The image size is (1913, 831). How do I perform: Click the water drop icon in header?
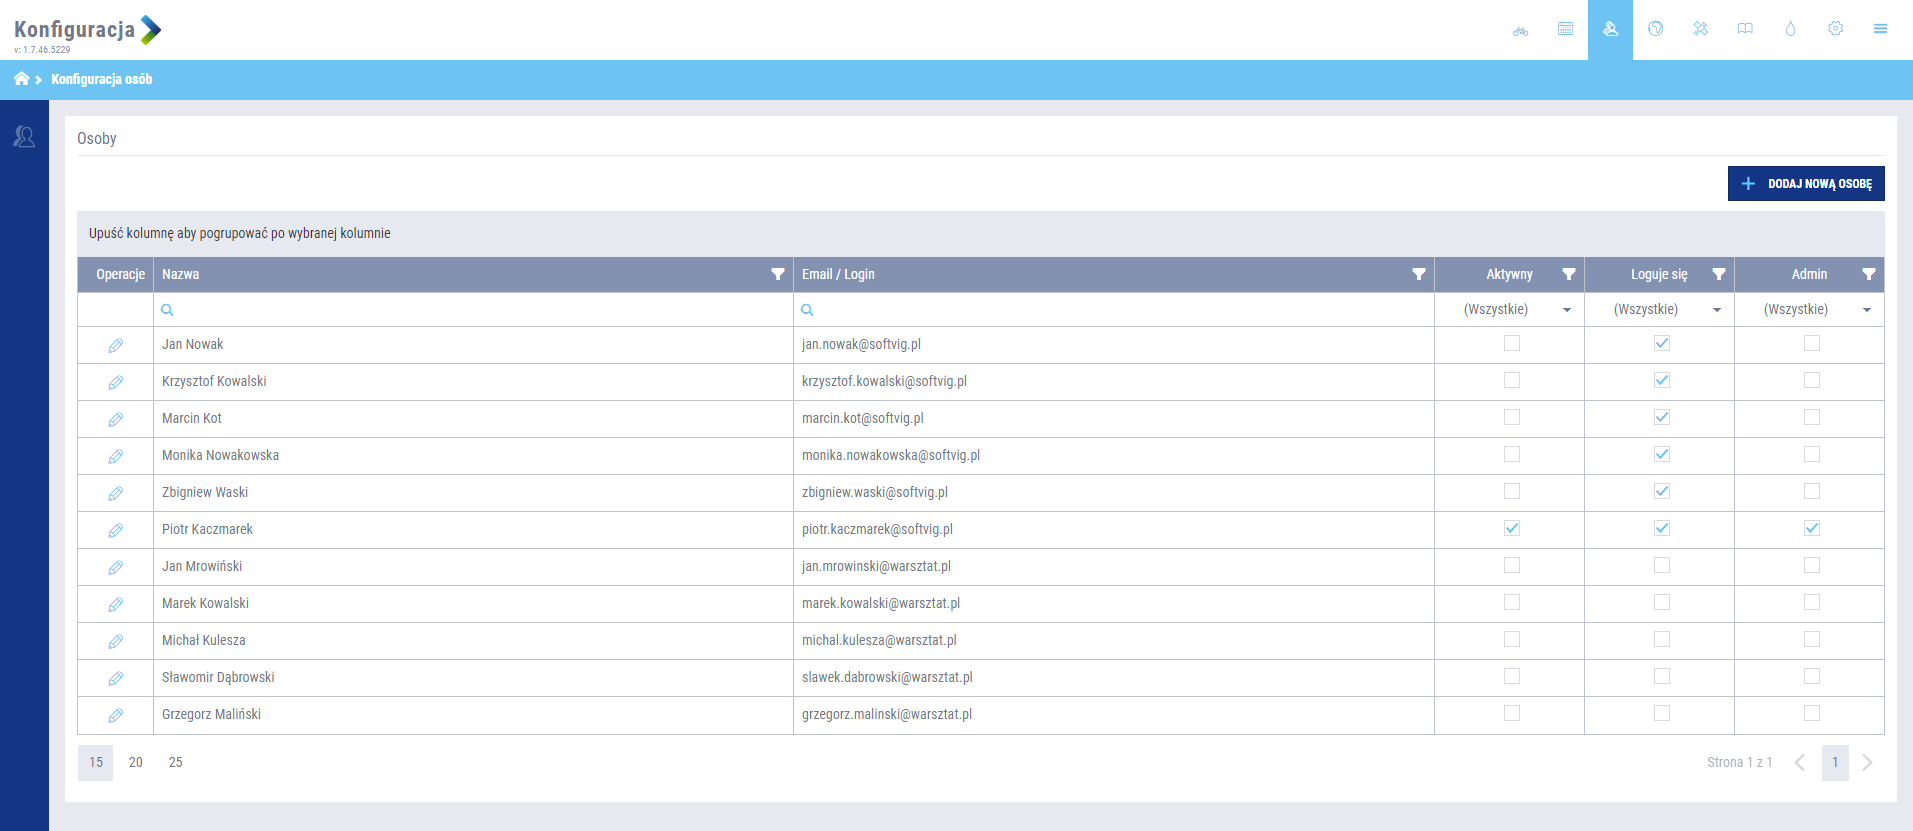click(1790, 29)
